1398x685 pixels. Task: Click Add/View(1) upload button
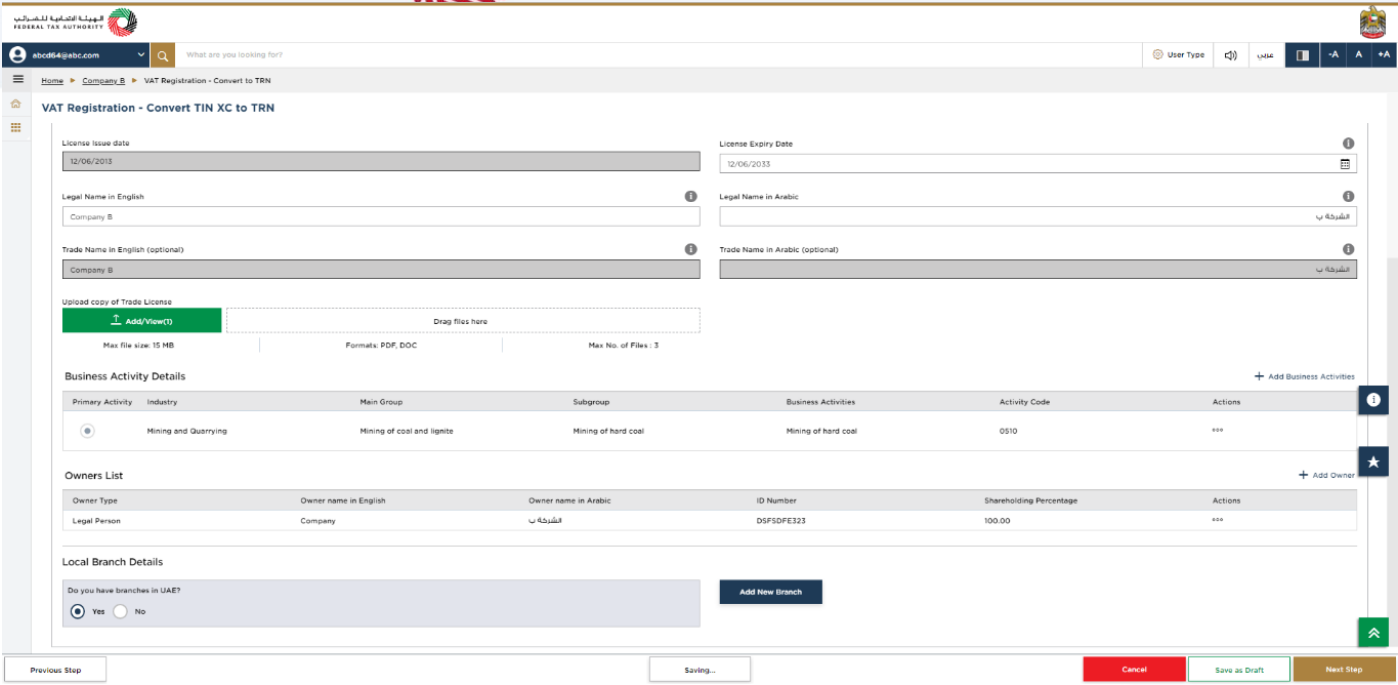tap(142, 321)
